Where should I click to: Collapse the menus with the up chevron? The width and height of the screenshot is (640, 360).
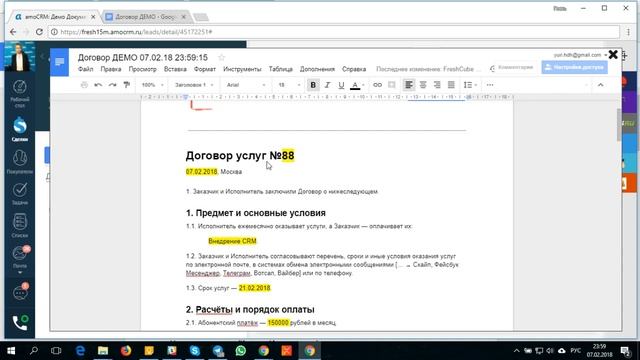(x=600, y=85)
